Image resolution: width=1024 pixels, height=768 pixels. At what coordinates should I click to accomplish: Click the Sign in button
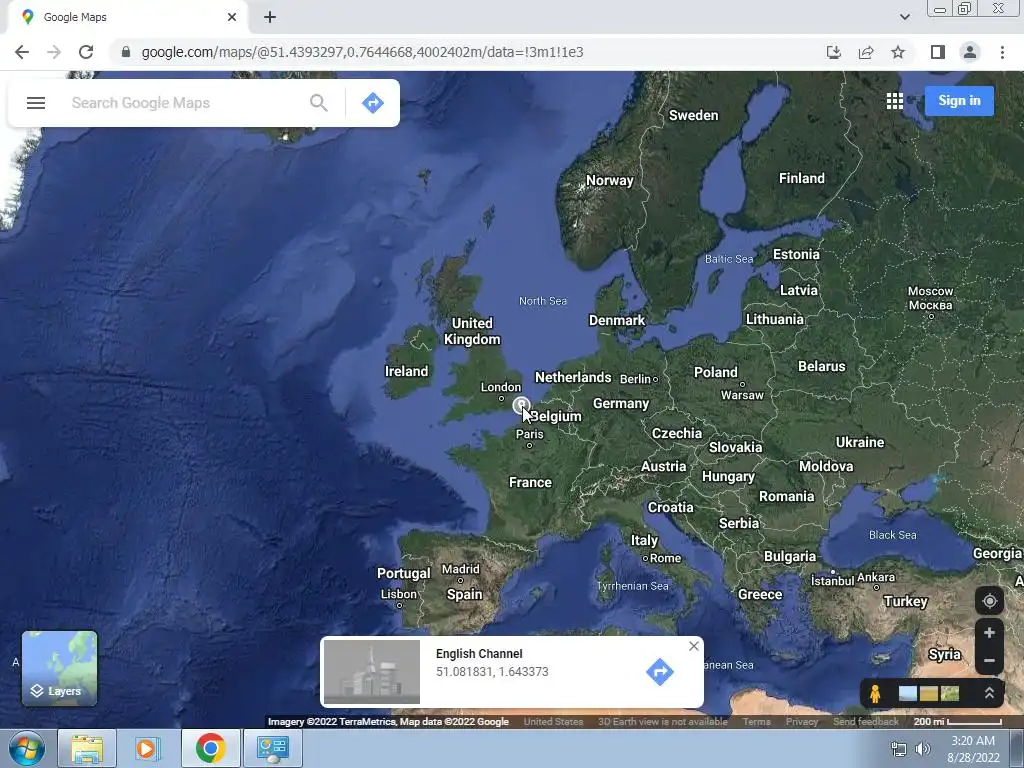(x=959, y=101)
